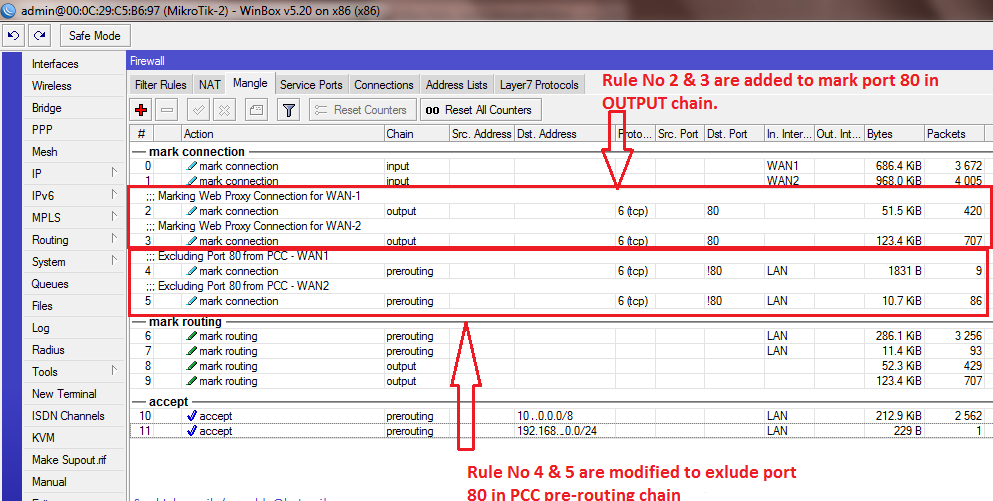This screenshot has height=501, width=993.
Task: Open the Filter funnel icon
Action: (x=289, y=110)
